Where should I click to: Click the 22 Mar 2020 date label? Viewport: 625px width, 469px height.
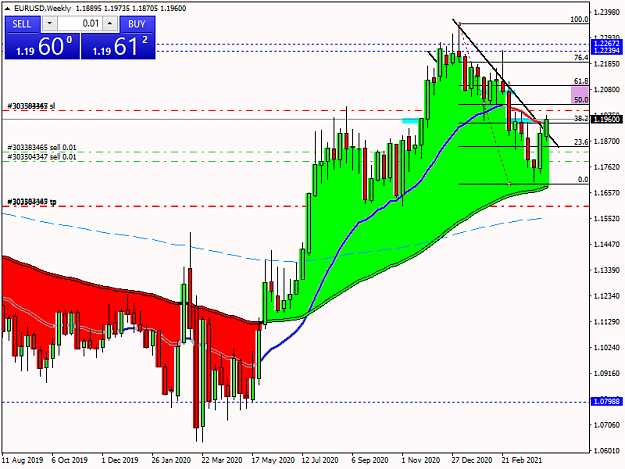(222, 460)
